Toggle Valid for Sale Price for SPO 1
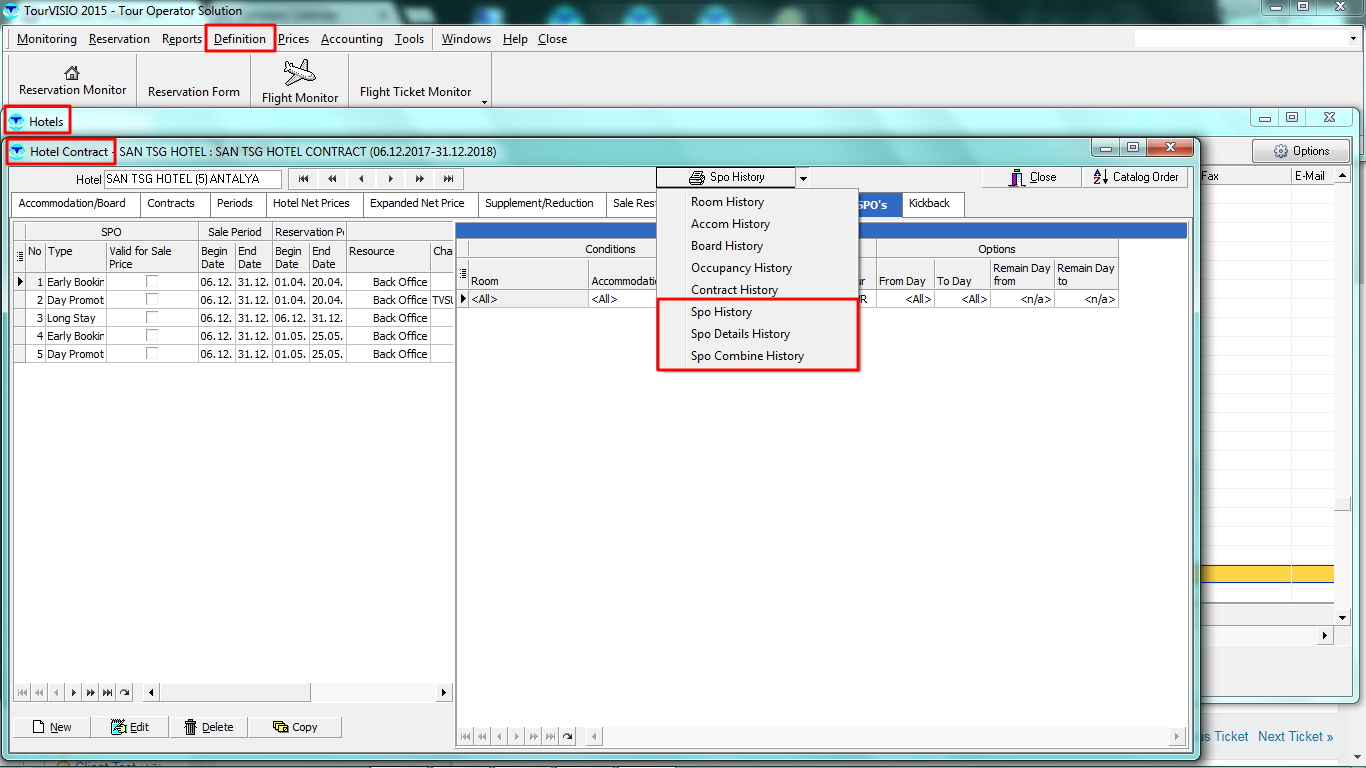Viewport: 1366px width, 768px height. point(152,282)
